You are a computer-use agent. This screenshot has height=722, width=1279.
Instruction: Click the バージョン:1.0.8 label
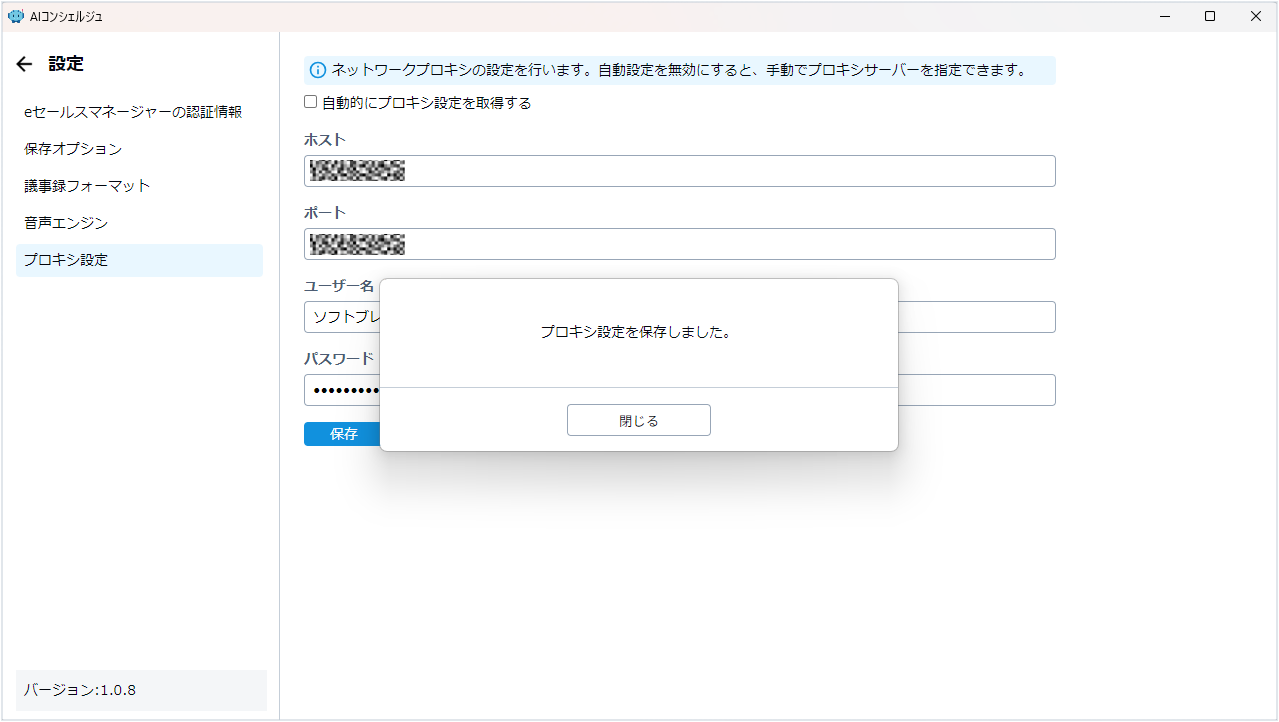[x=80, y=690]
